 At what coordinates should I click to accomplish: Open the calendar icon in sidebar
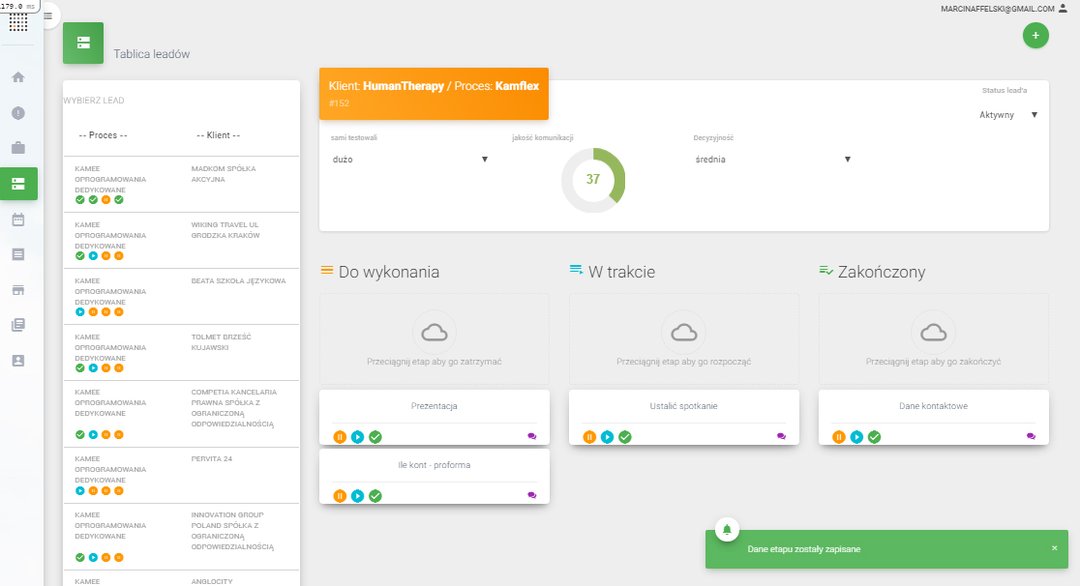coord(18,219)
